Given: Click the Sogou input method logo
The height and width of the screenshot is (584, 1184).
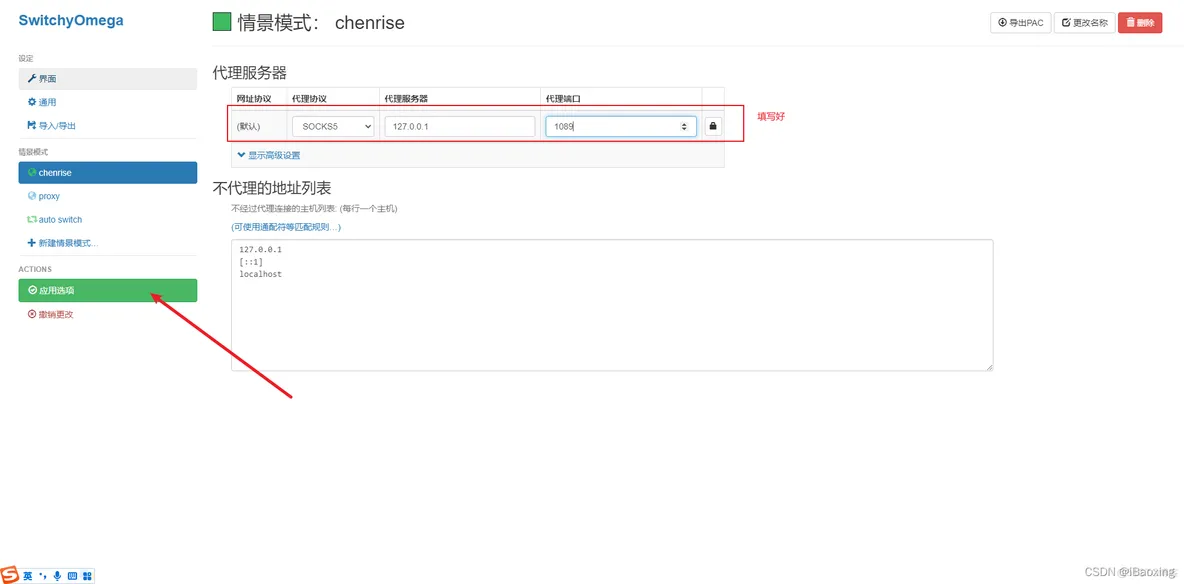Looking at the screenshot, I should point(9,575).
